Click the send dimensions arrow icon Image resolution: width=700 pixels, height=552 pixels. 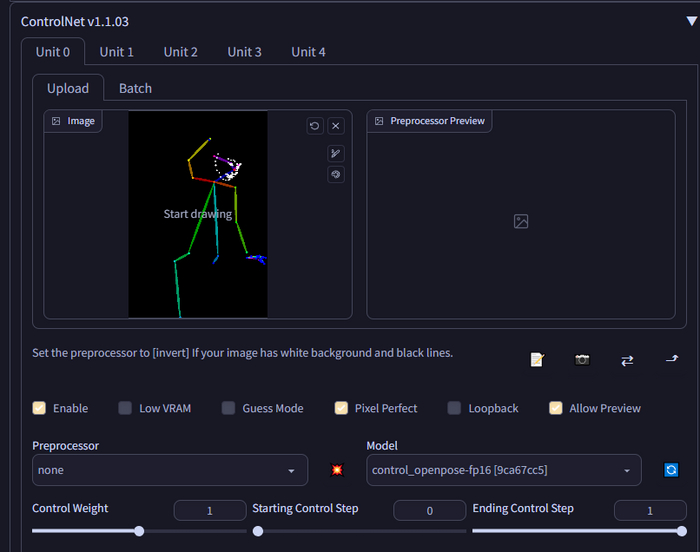(x=672, y=360)
